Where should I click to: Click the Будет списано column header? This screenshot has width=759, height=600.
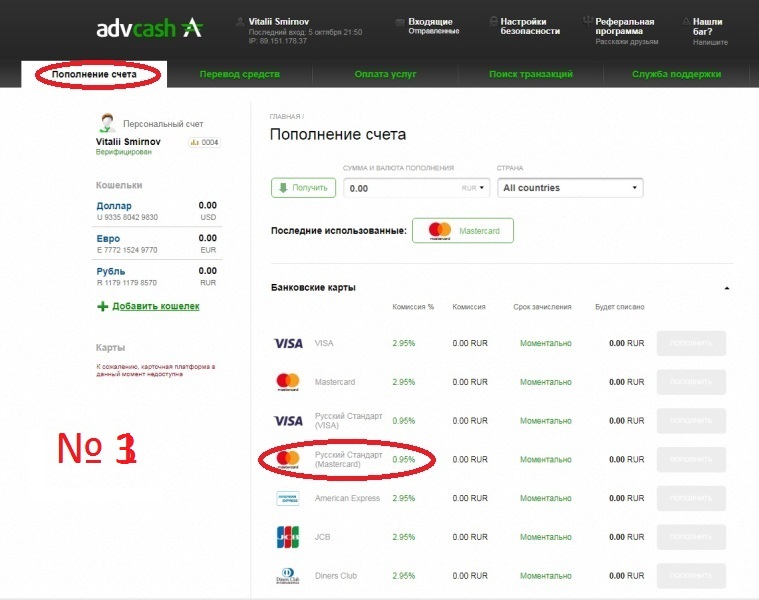[x=620, y=307]
